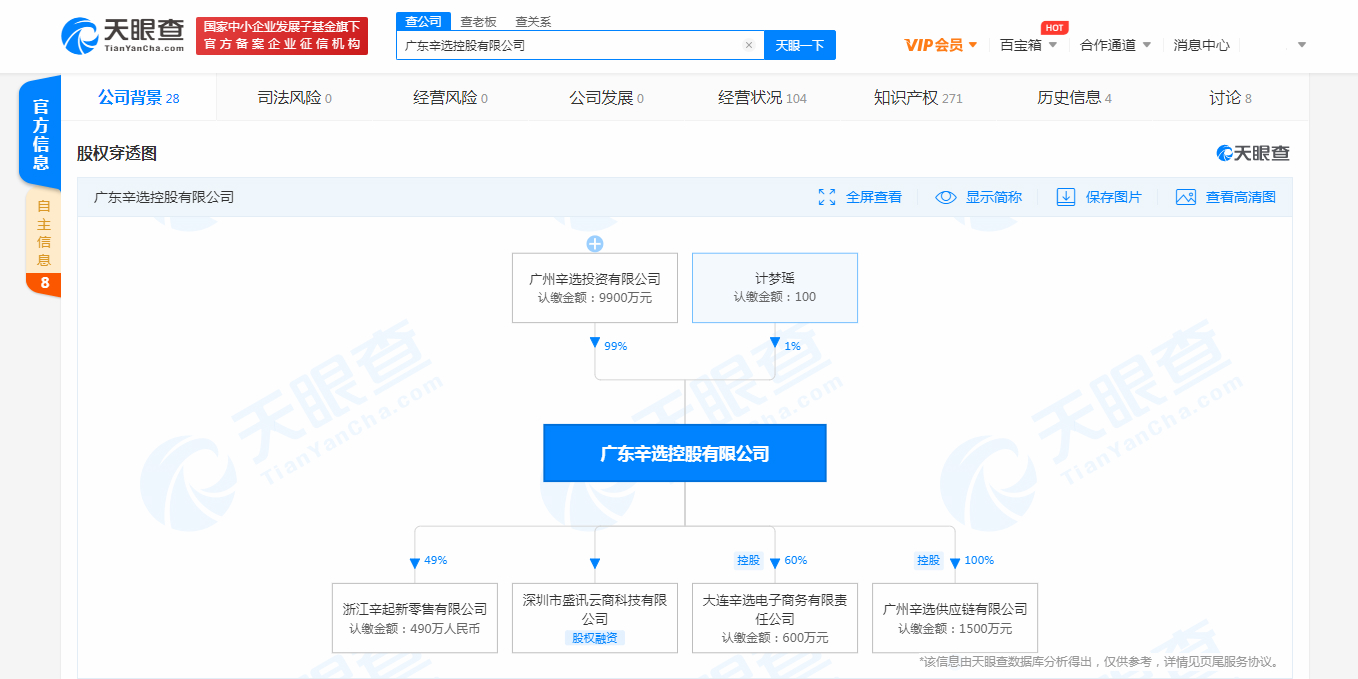Click the 保存图片 download icon
Image resolution: width=1358 pixels, height=679 pixels.
[1065, 197]
